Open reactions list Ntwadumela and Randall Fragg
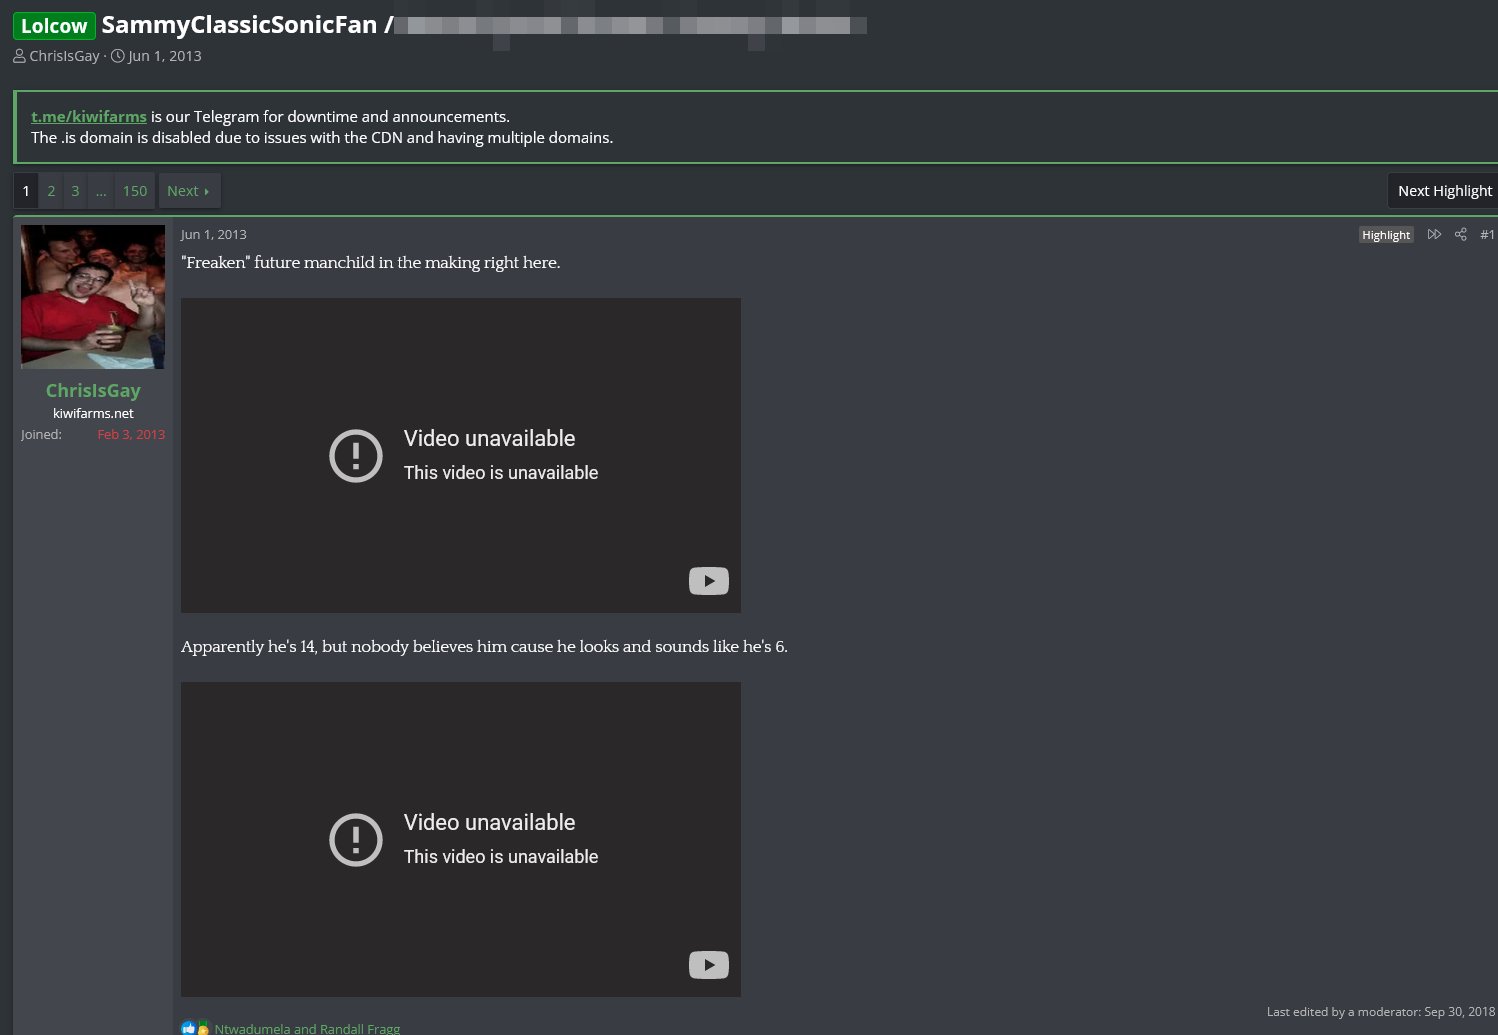This screenshot has height=1035, width=1498. tap(307, 1028)
